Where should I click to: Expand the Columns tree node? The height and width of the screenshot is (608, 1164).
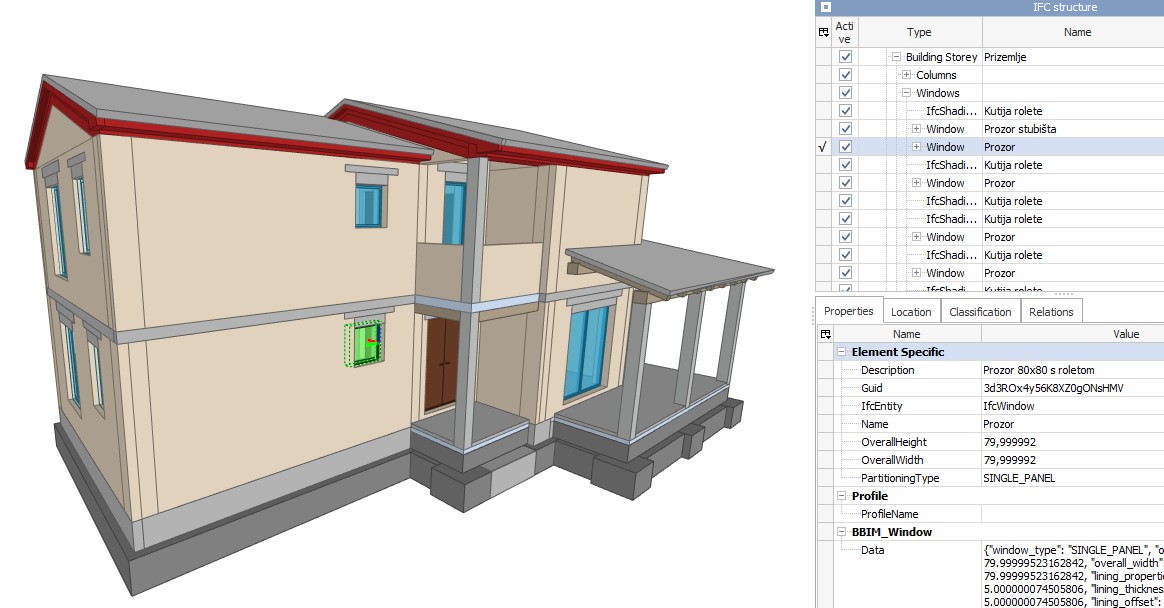click(907, 75)
